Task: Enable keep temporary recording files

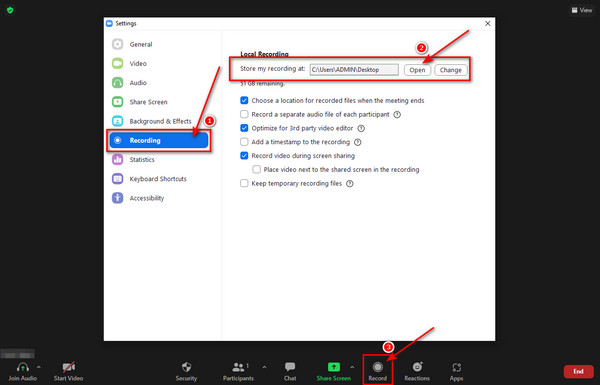Action: (244, 183)
